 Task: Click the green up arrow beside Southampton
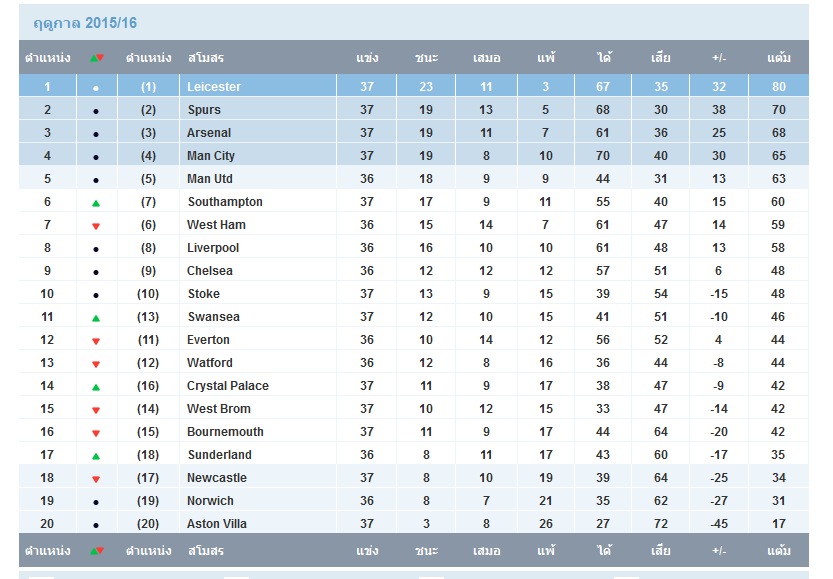coord(96,203)
